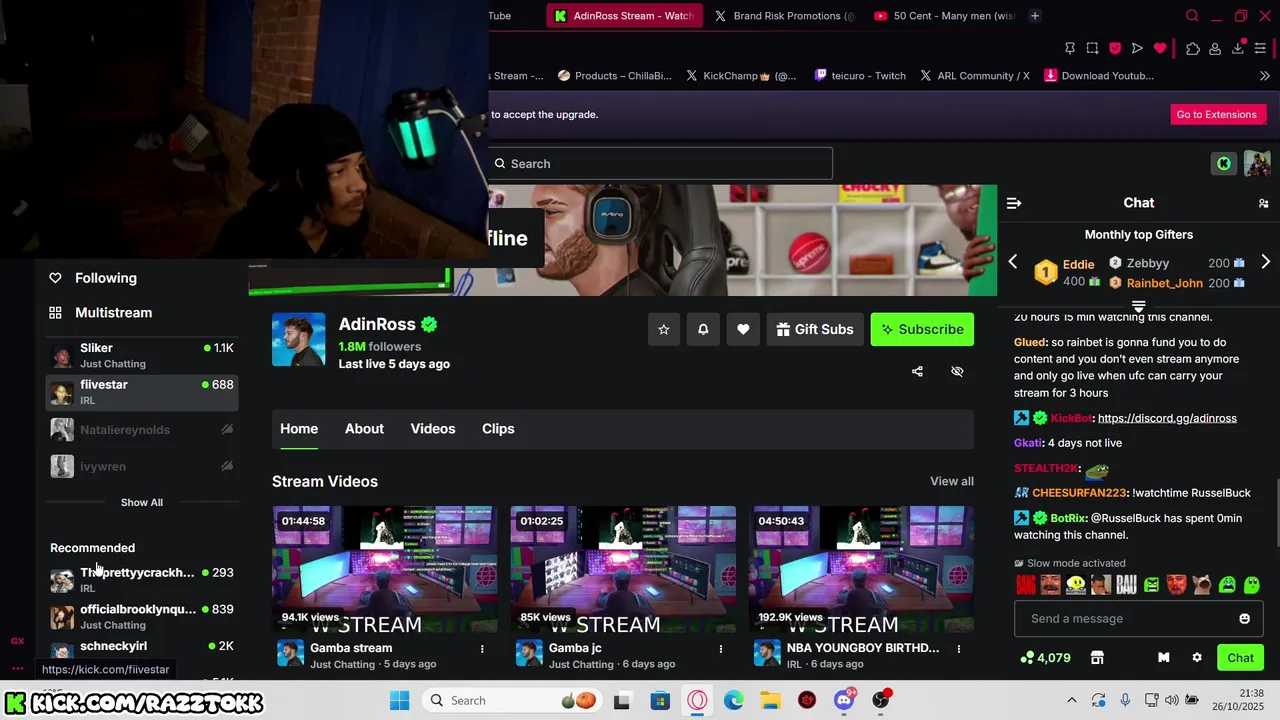Open the chat users icon beside Chat title

click(x=1263, y=203)
